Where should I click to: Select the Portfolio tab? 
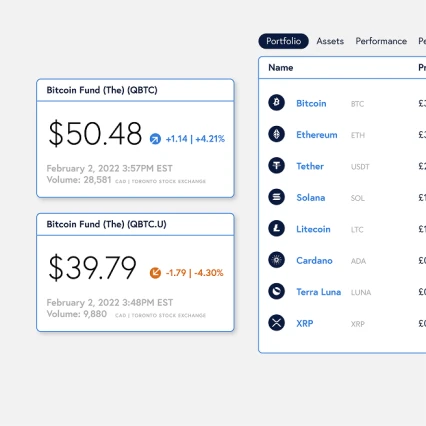[283, 41]
